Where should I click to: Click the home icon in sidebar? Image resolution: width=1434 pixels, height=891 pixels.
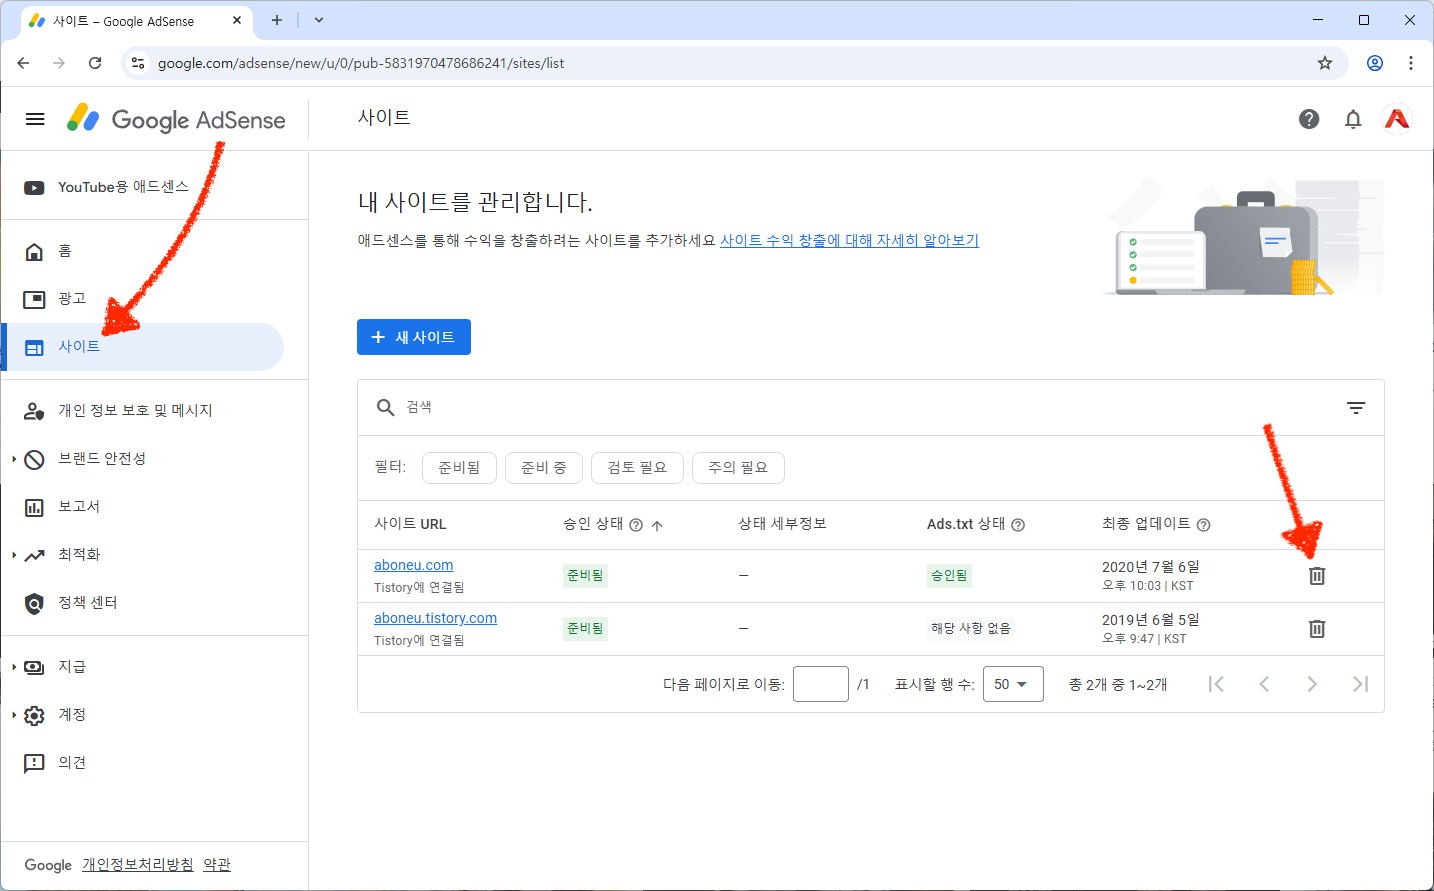coord(34,251)
